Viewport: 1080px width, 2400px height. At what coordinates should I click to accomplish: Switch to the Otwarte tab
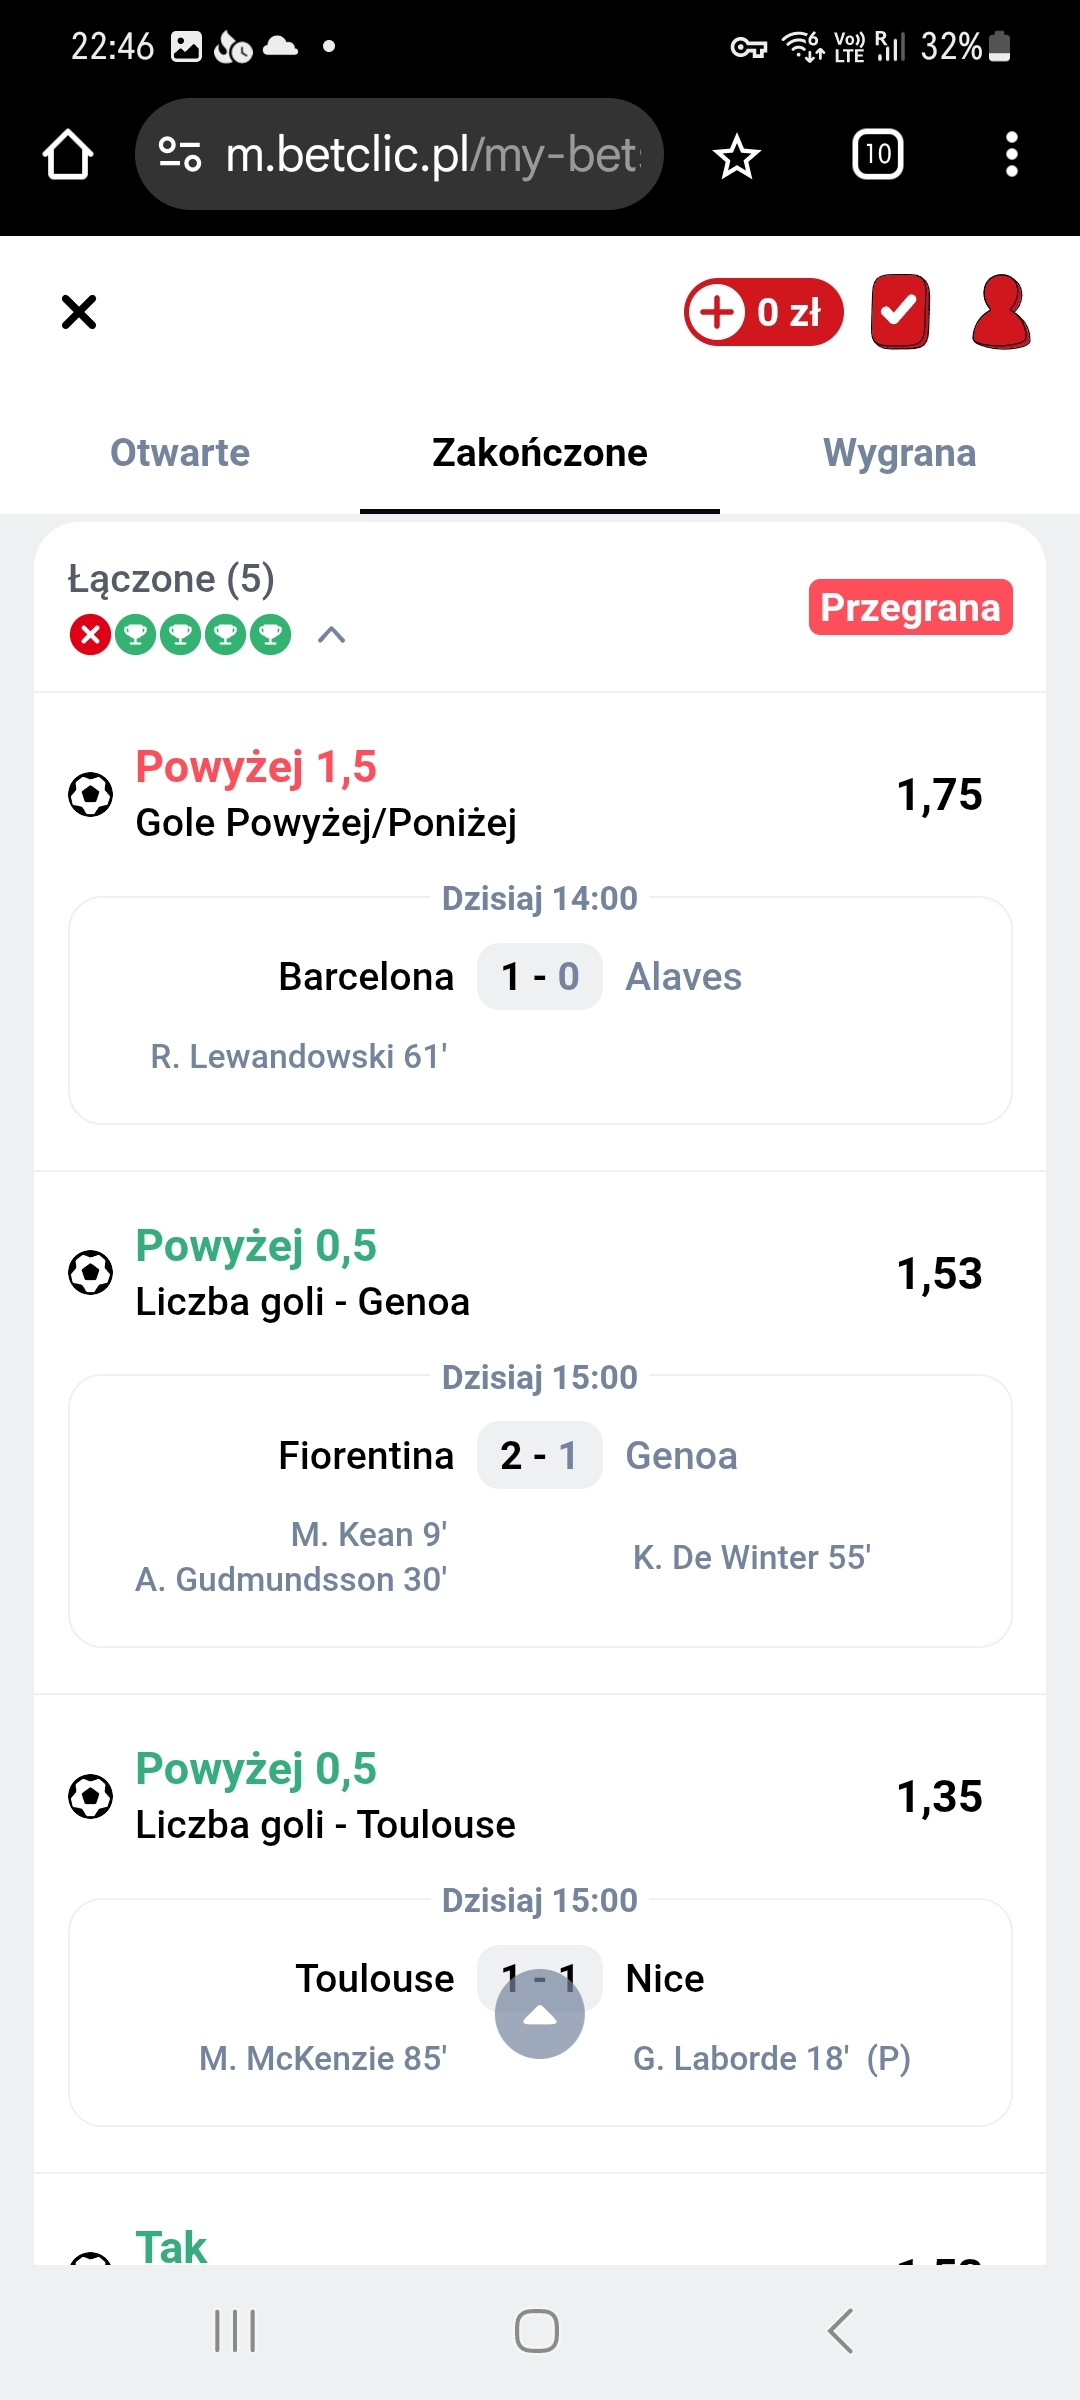180,453
